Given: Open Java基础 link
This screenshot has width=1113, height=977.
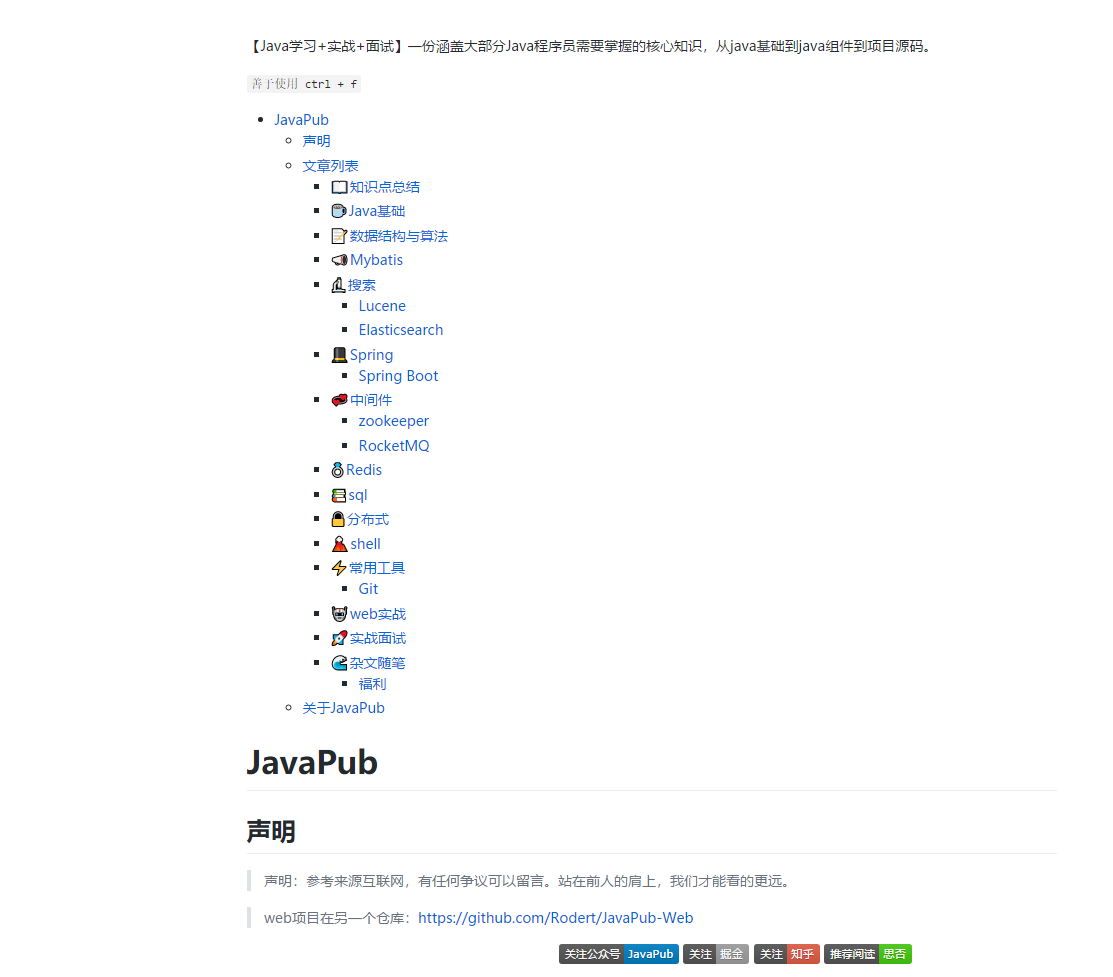Looking at the screenshot, I should click(x=377, y=211).
